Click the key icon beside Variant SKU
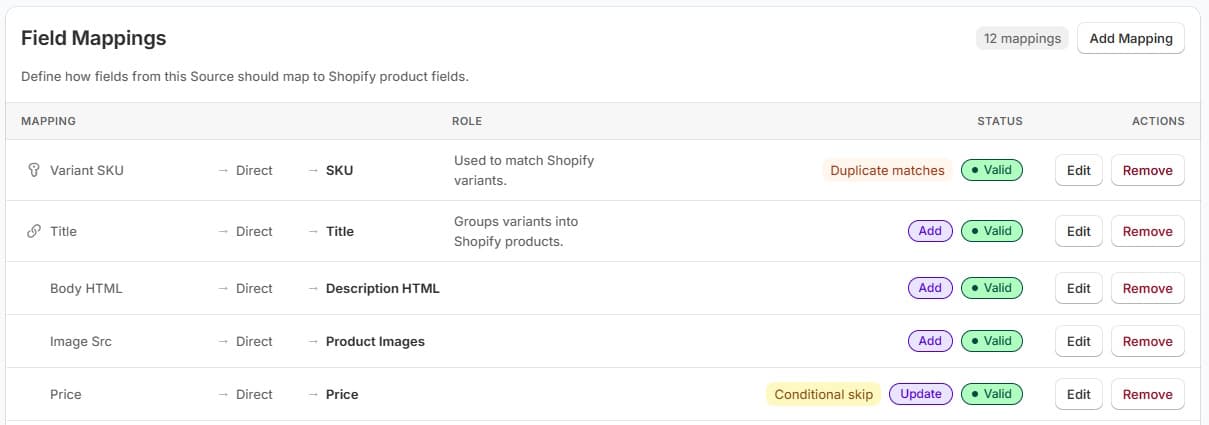The height and width of the screenshot is (425, 1209). coord(33,170)
